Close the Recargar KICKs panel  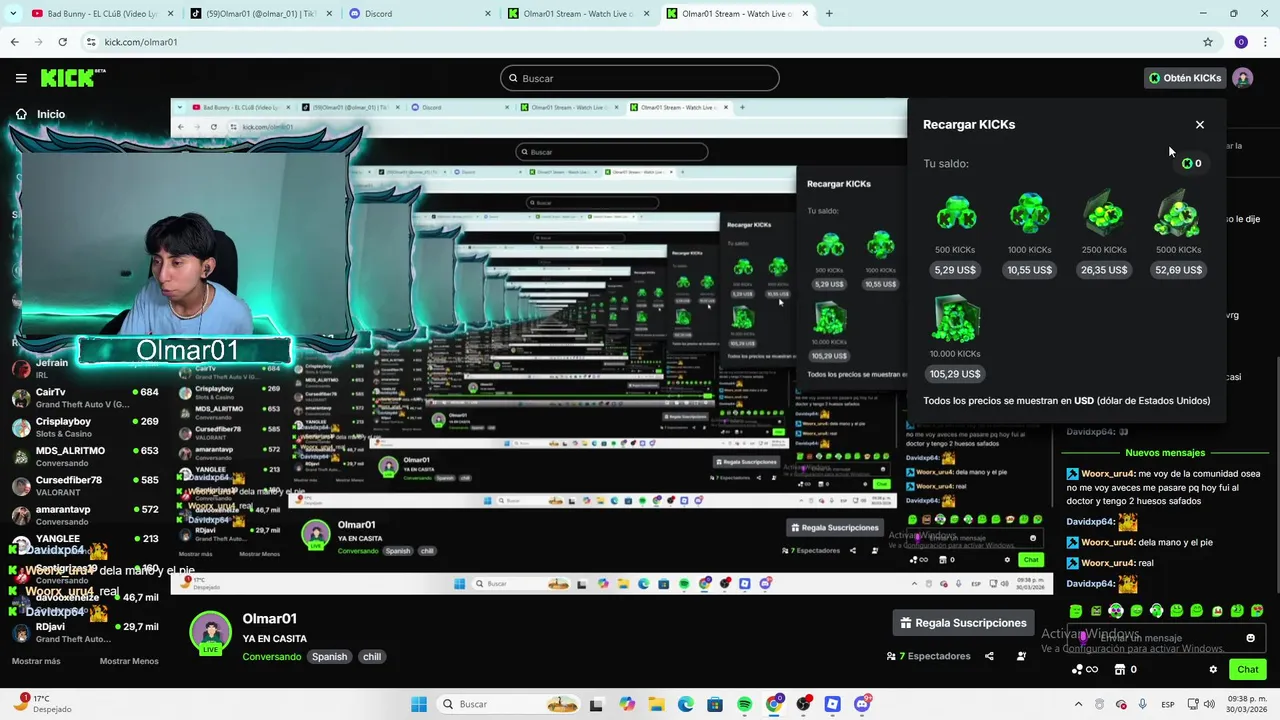tap(1200, 125)
